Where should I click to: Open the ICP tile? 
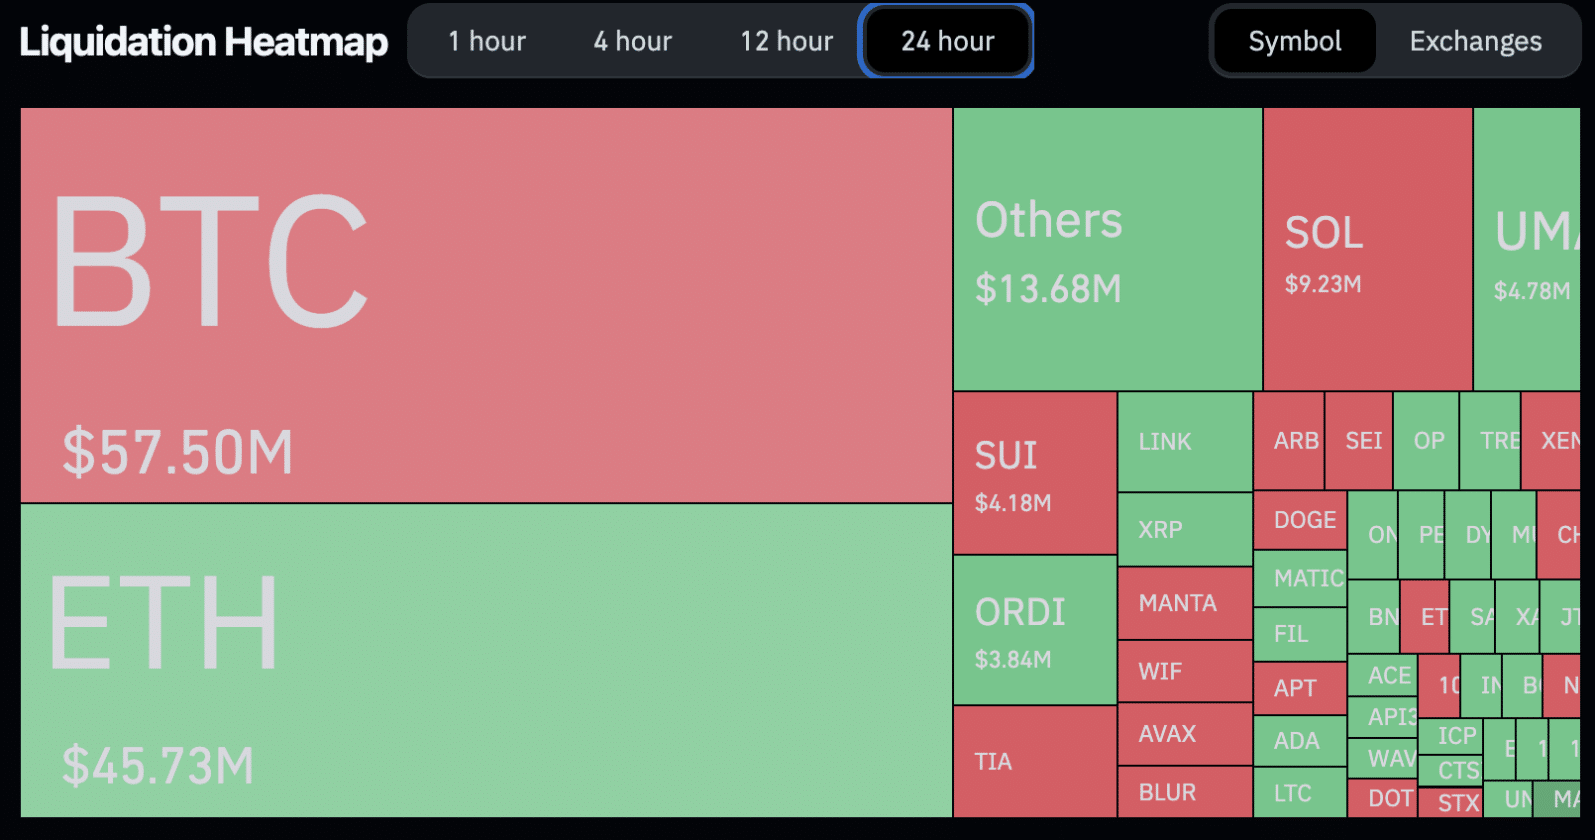[x=1451, y=736]
